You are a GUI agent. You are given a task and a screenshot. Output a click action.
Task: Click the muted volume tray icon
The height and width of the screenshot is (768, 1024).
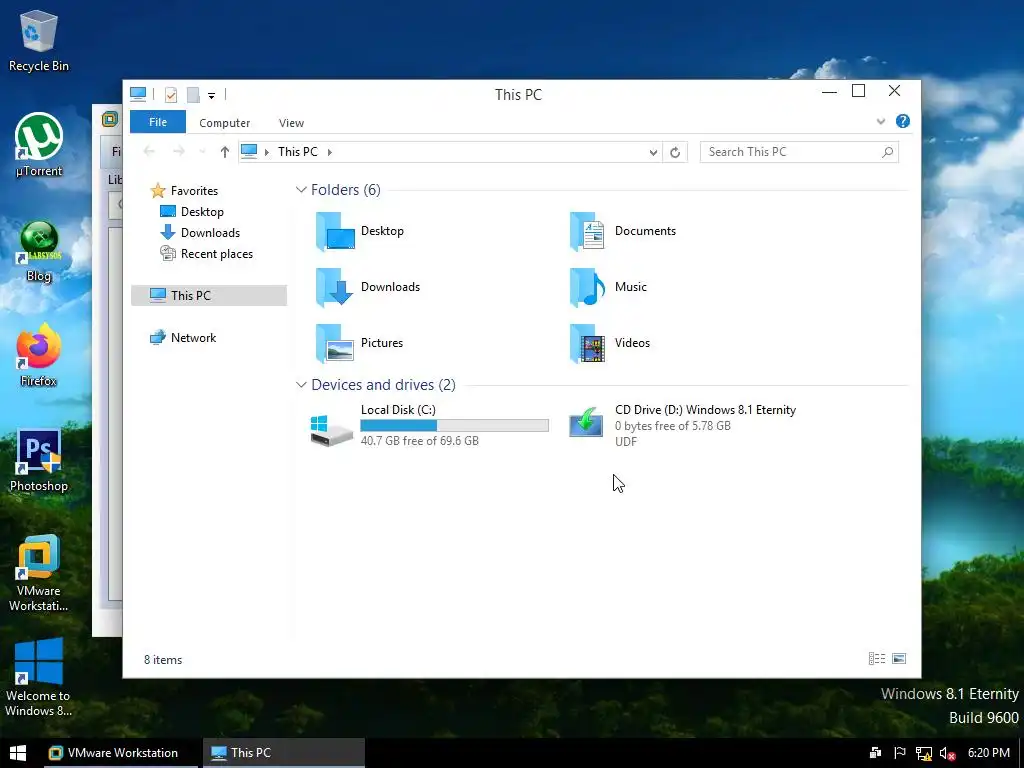coord(948,754)
